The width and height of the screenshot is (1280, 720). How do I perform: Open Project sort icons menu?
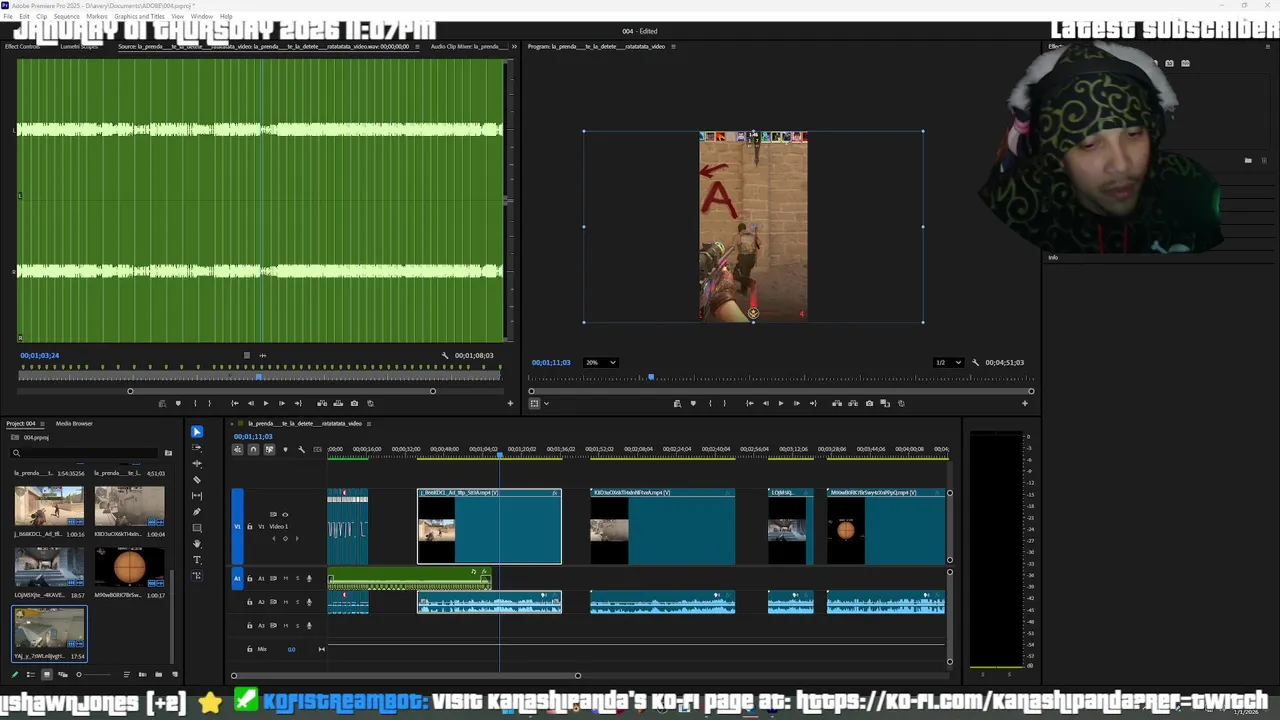point(126,674)
